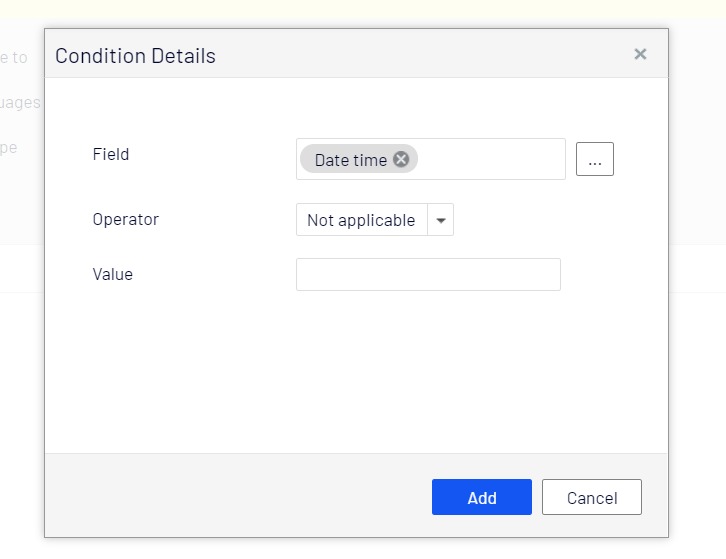Click the Field label

tap(111, 155)
